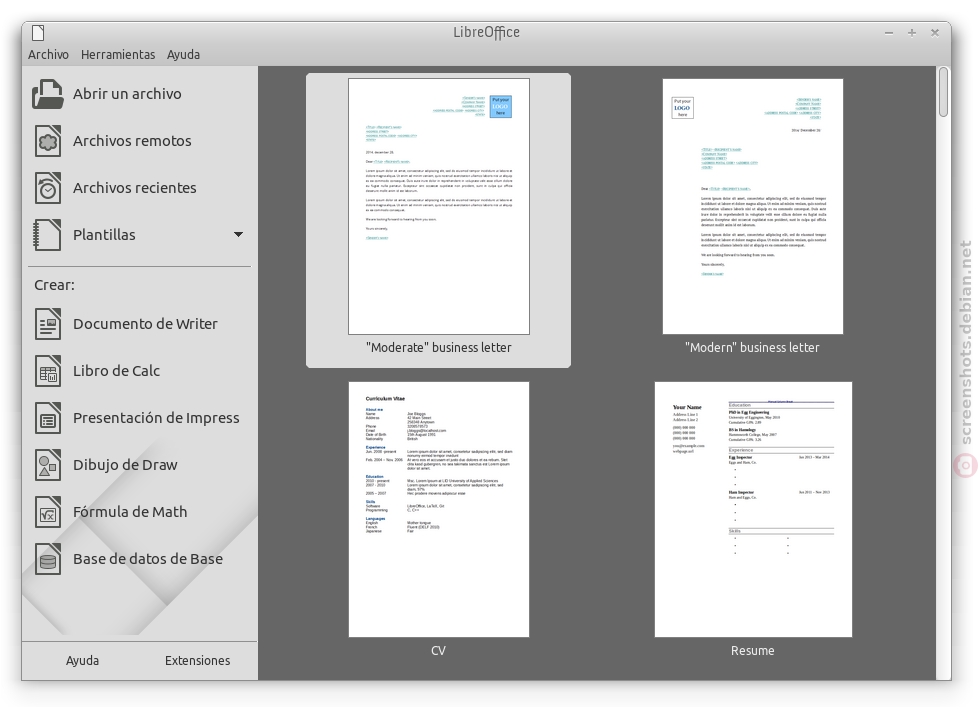Click the Libro de Calc spreadsheet icon
The image size is (978, 707).
coord(48,371)
